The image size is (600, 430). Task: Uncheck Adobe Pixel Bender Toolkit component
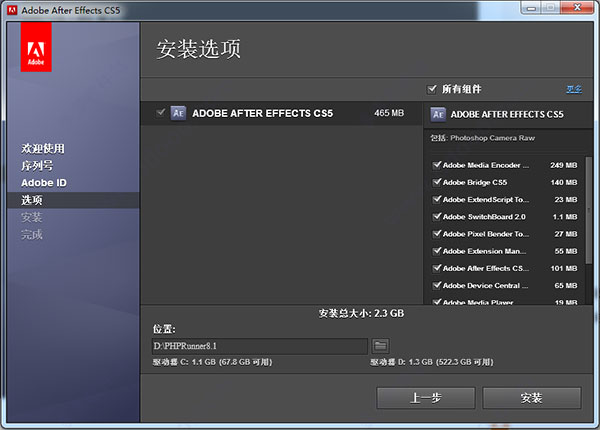437,234
